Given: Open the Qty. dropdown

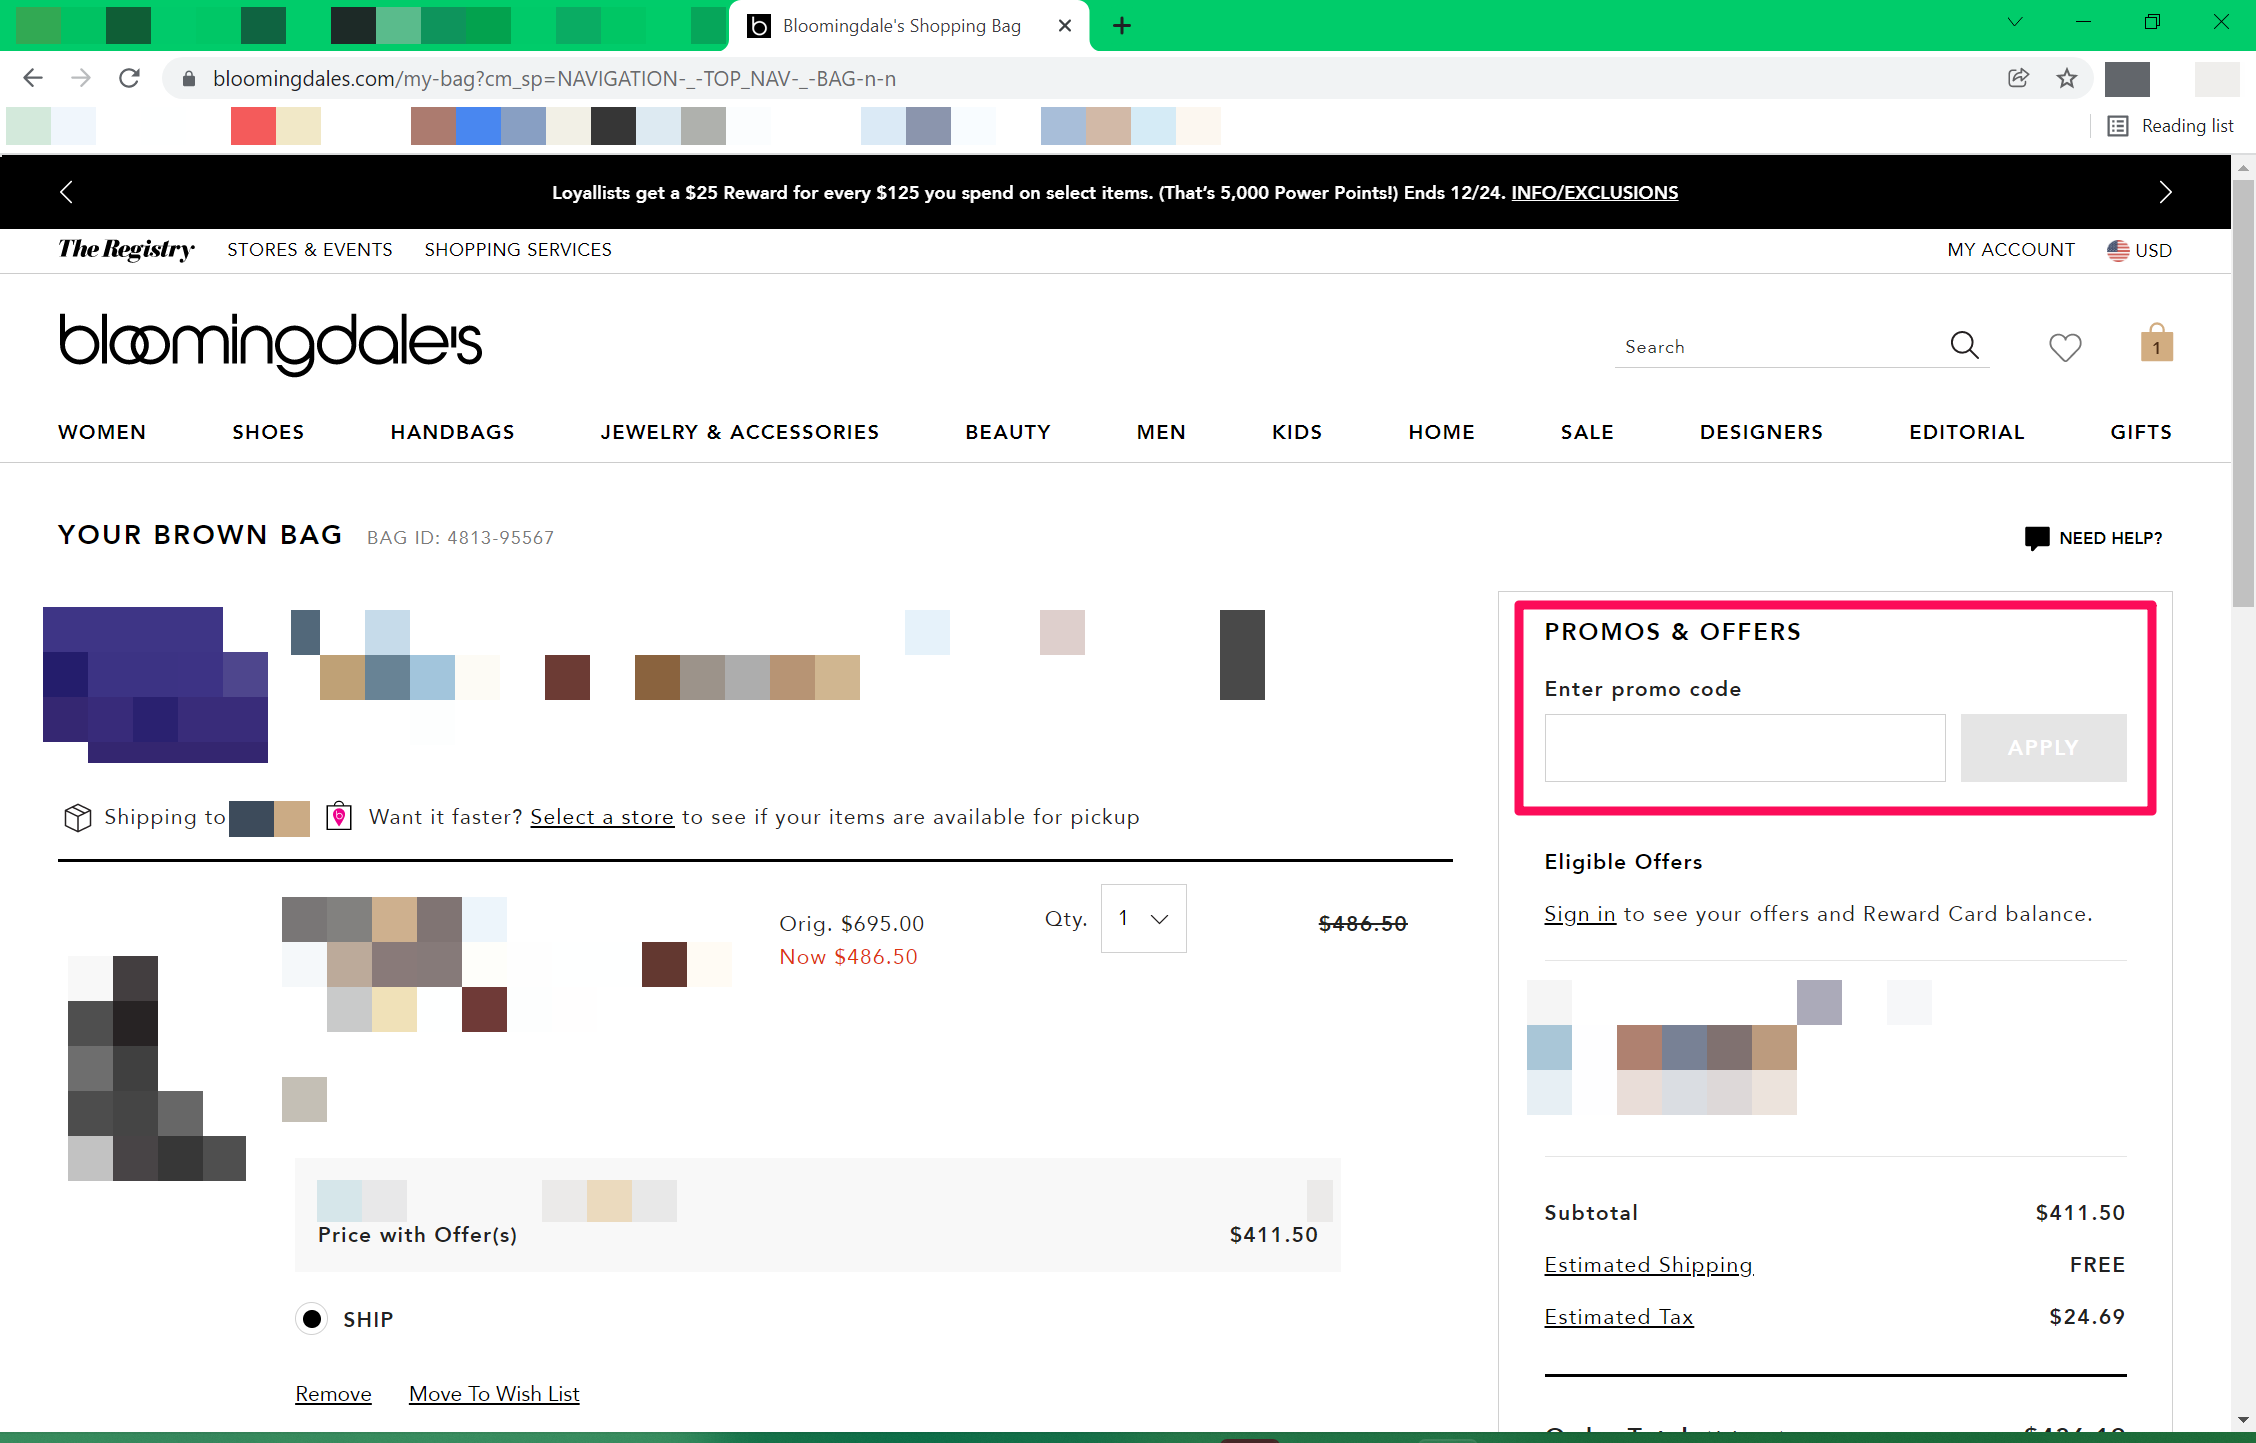Looking at the screenshot, I should pos(1143,918).
